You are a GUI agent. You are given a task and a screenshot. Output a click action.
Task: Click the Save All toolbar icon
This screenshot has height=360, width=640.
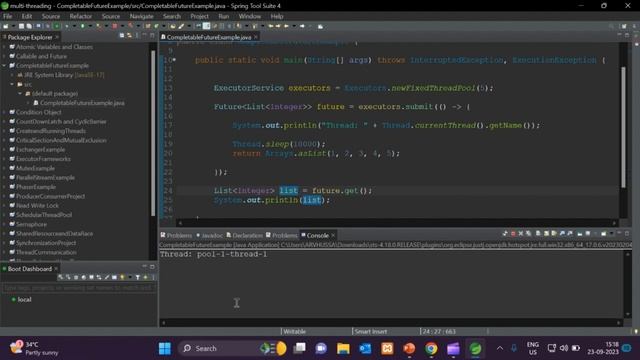click(29, 26)
